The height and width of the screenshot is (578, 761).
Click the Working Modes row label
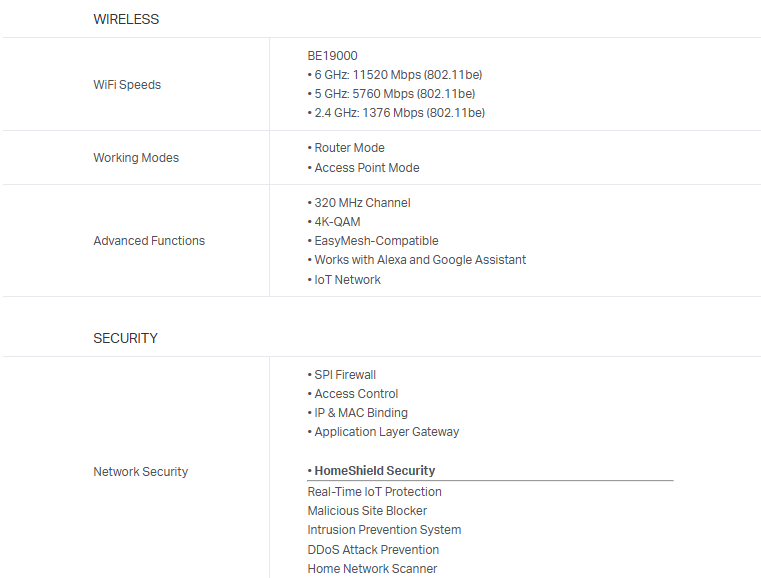click(136, 158)
